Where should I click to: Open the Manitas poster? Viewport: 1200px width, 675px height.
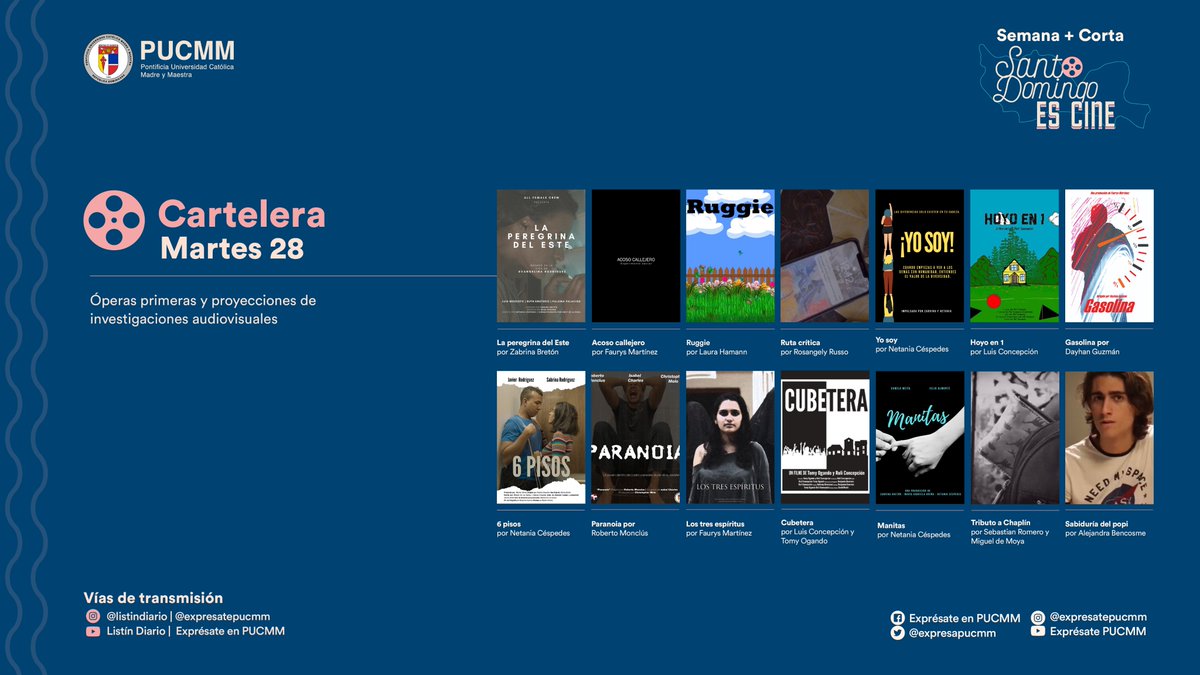pyautogui.click(x=920, y=438)
